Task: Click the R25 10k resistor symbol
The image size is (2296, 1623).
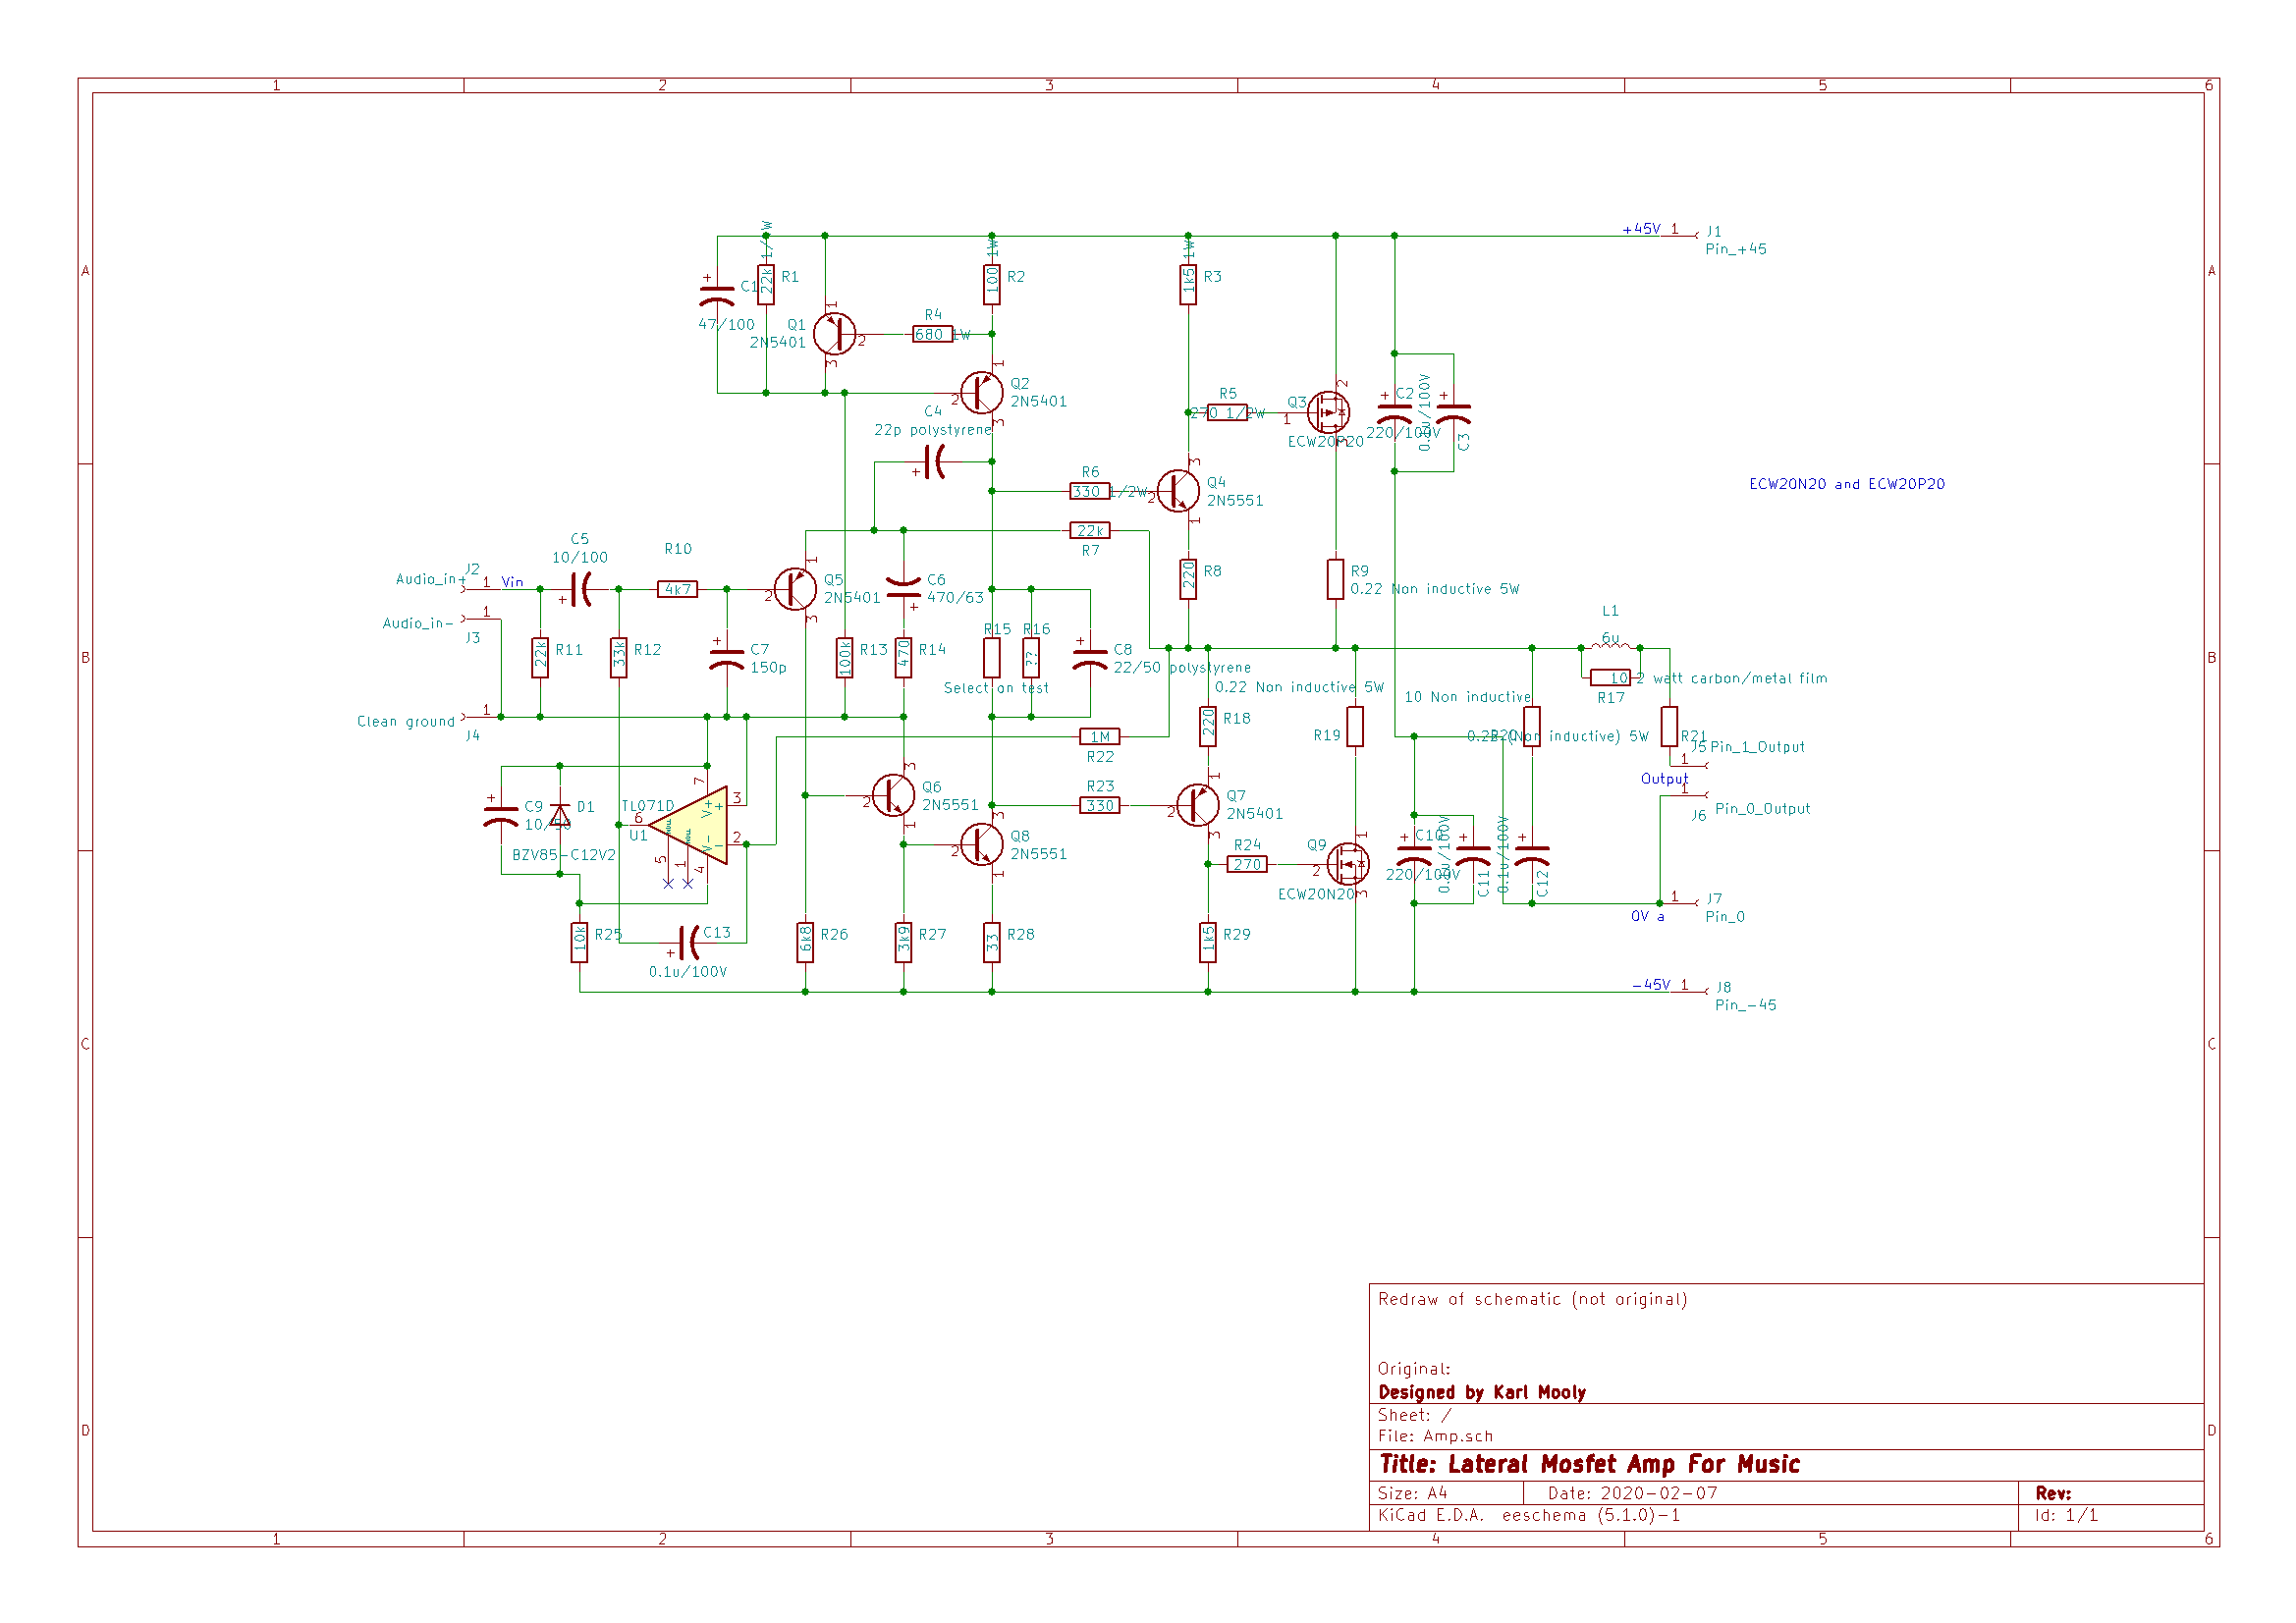Action: tap(580, 943)
